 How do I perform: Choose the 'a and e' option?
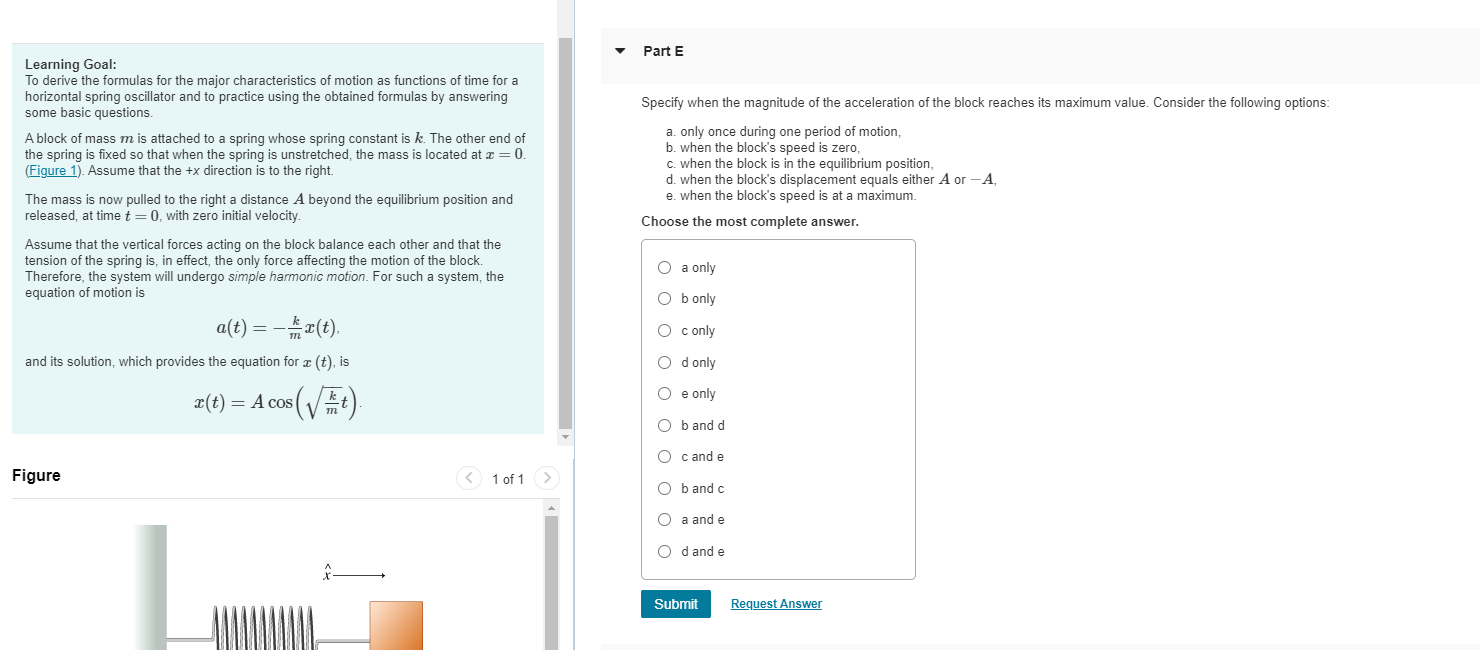click(x=664, y=519)
